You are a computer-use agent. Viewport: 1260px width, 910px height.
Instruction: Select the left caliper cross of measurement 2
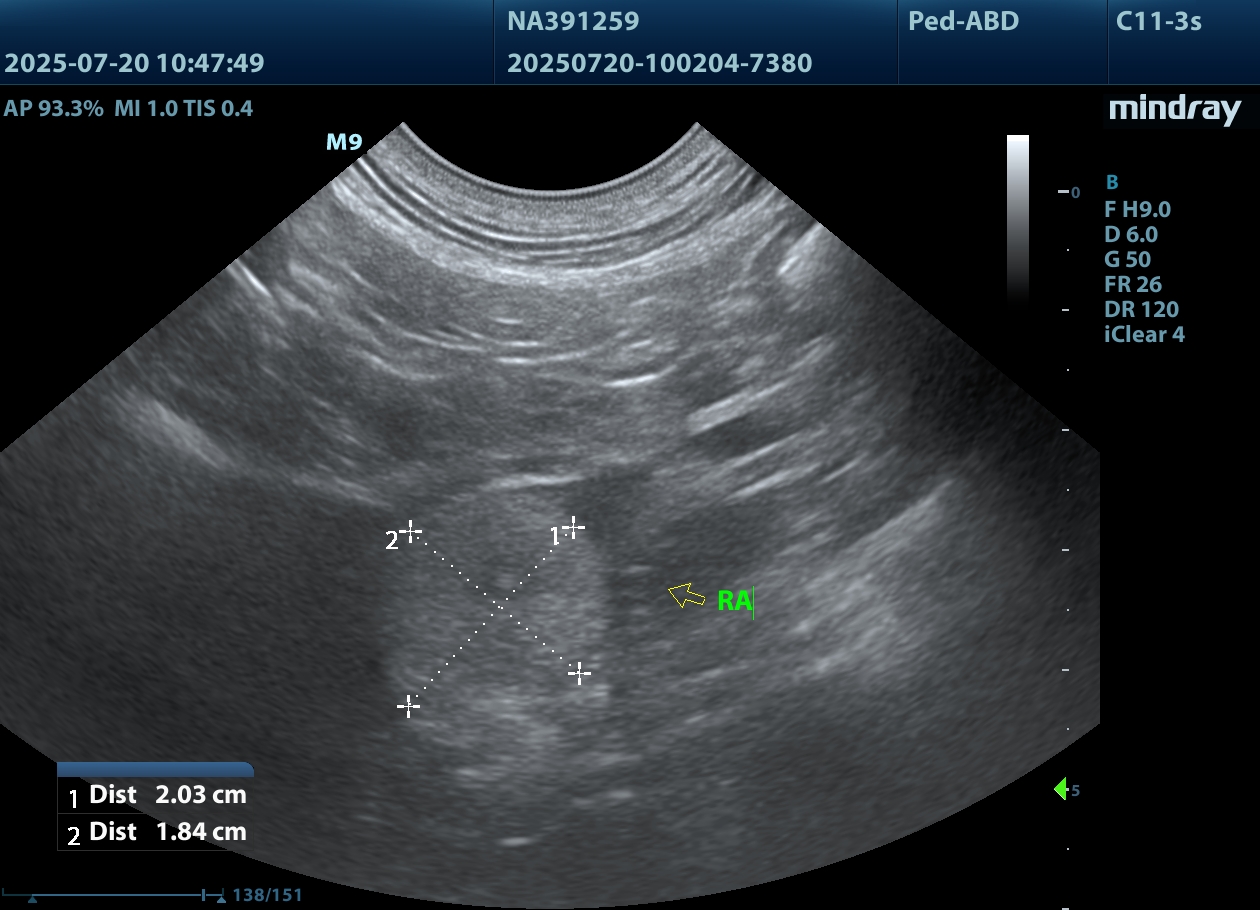click(x=410, y=531)
